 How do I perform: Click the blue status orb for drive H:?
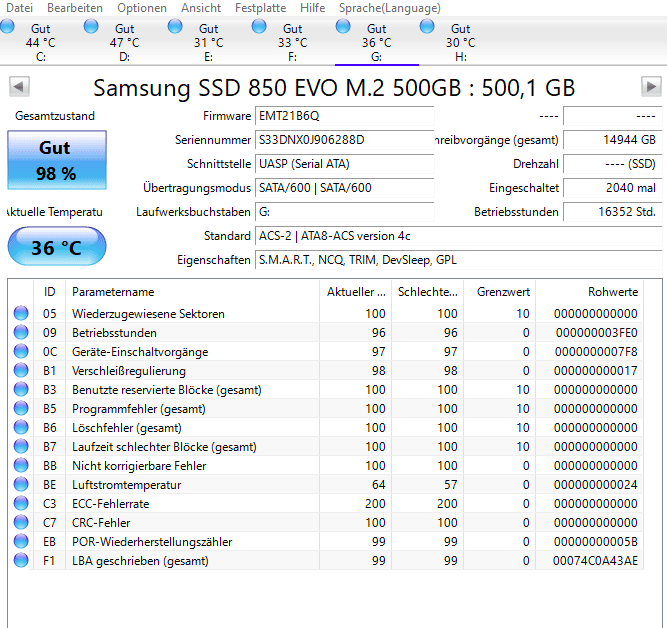[x=427, y=26]
